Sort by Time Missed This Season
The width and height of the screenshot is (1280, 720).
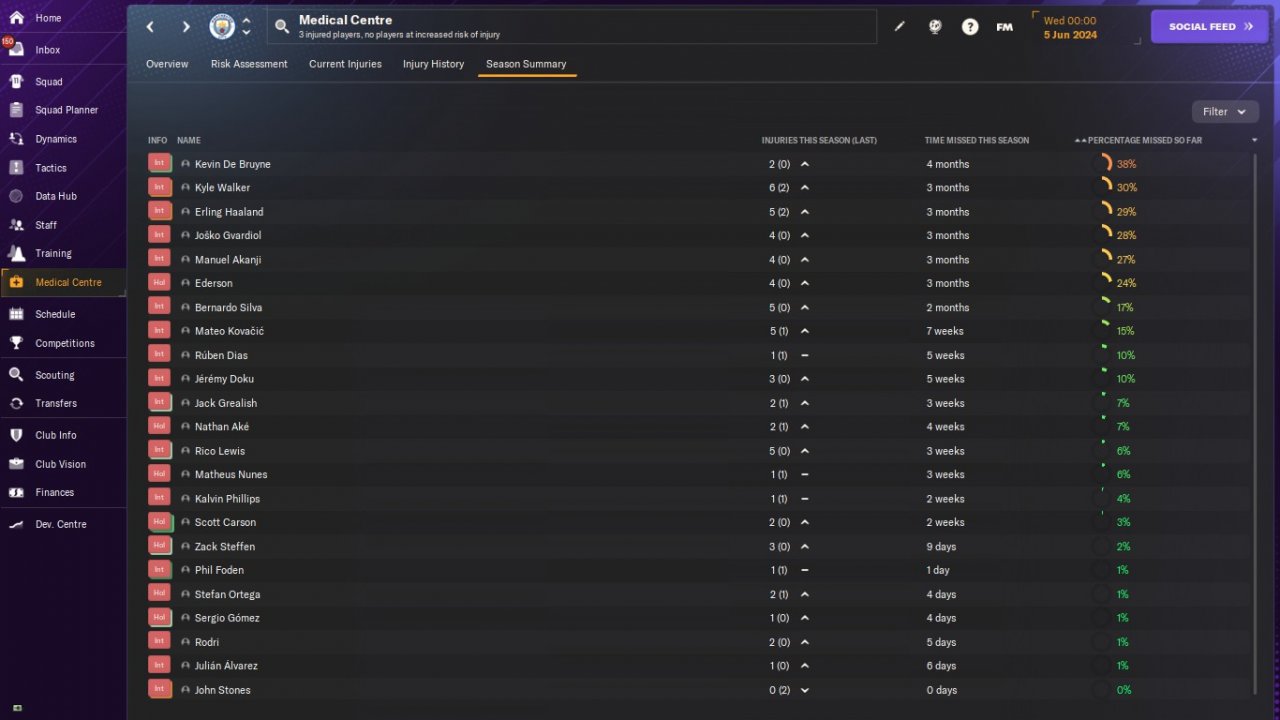tap(977, 141)
